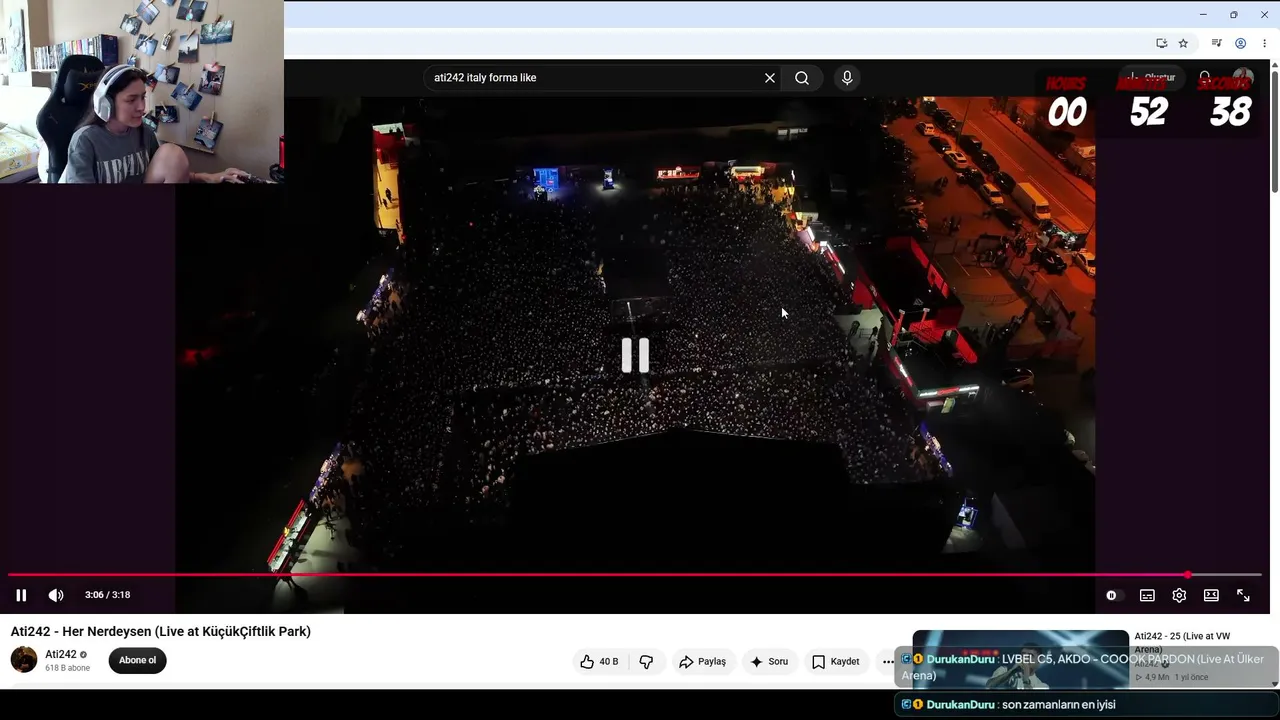Seek using the red video progress bar
The height and width of the screenshot is (720, 1280).
(634, 575)
